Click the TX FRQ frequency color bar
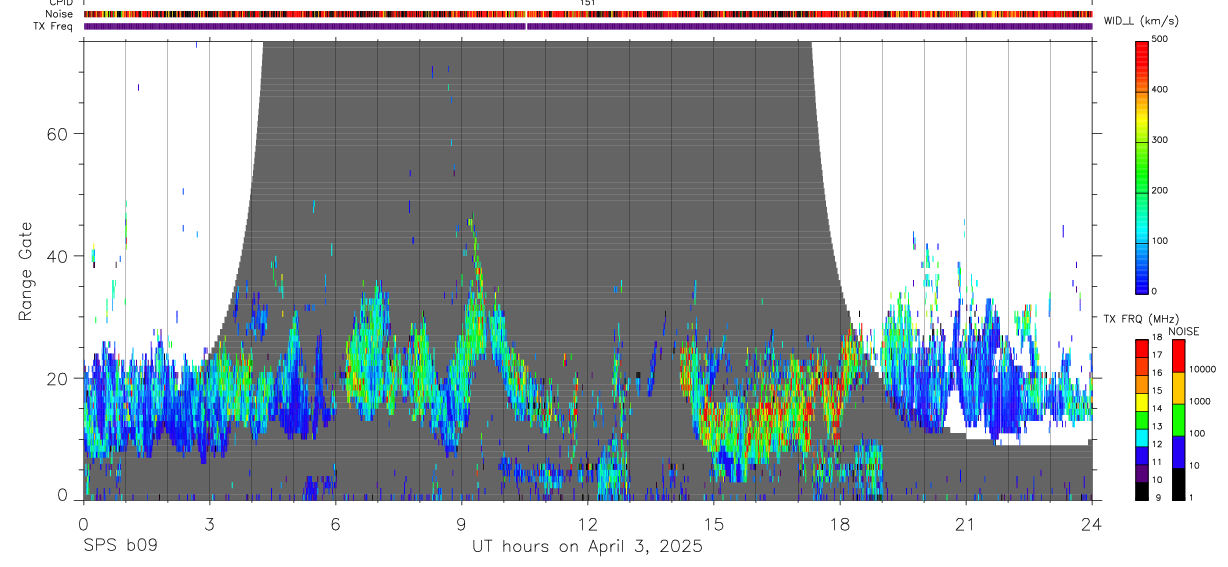 coord(1142,419)
